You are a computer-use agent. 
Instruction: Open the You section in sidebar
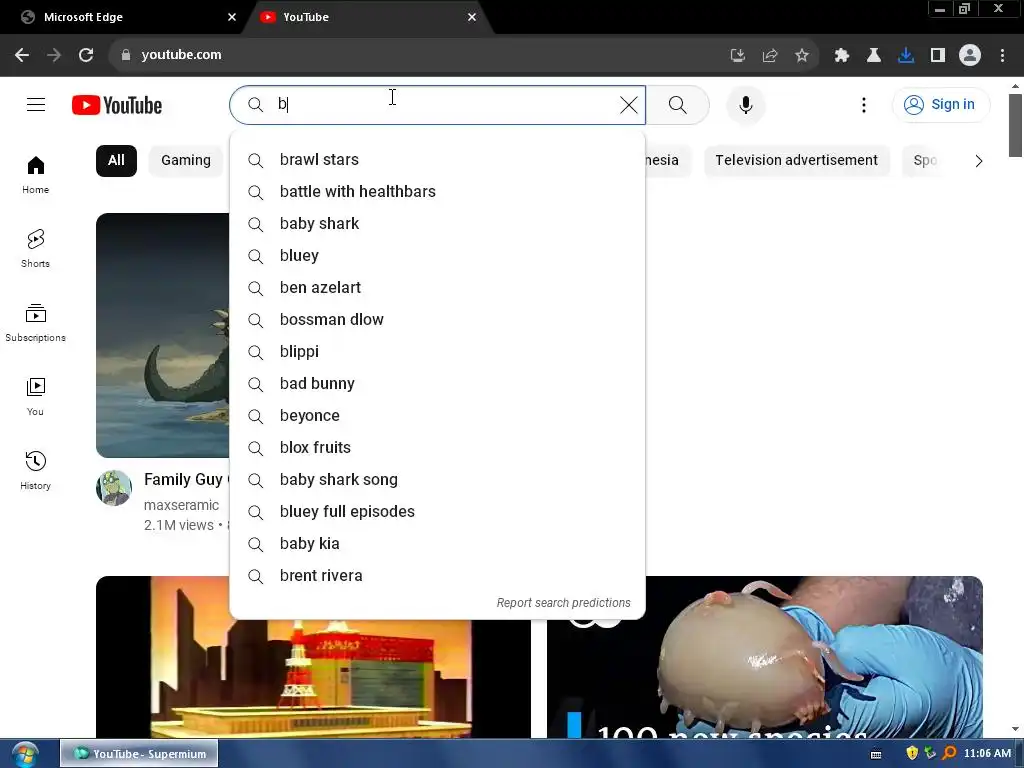point(35,397)
